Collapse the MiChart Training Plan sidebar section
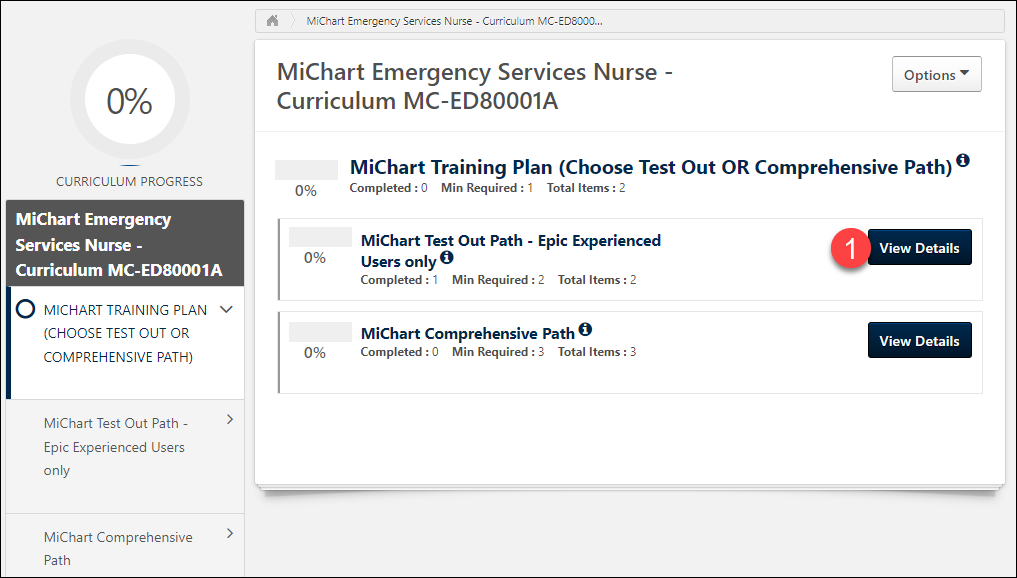 (227, 310)
